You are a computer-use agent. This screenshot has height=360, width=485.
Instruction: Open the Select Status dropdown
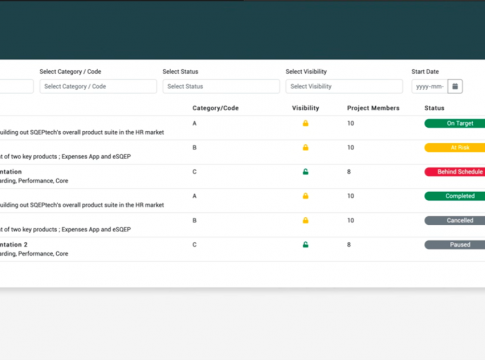click(221, 86)
